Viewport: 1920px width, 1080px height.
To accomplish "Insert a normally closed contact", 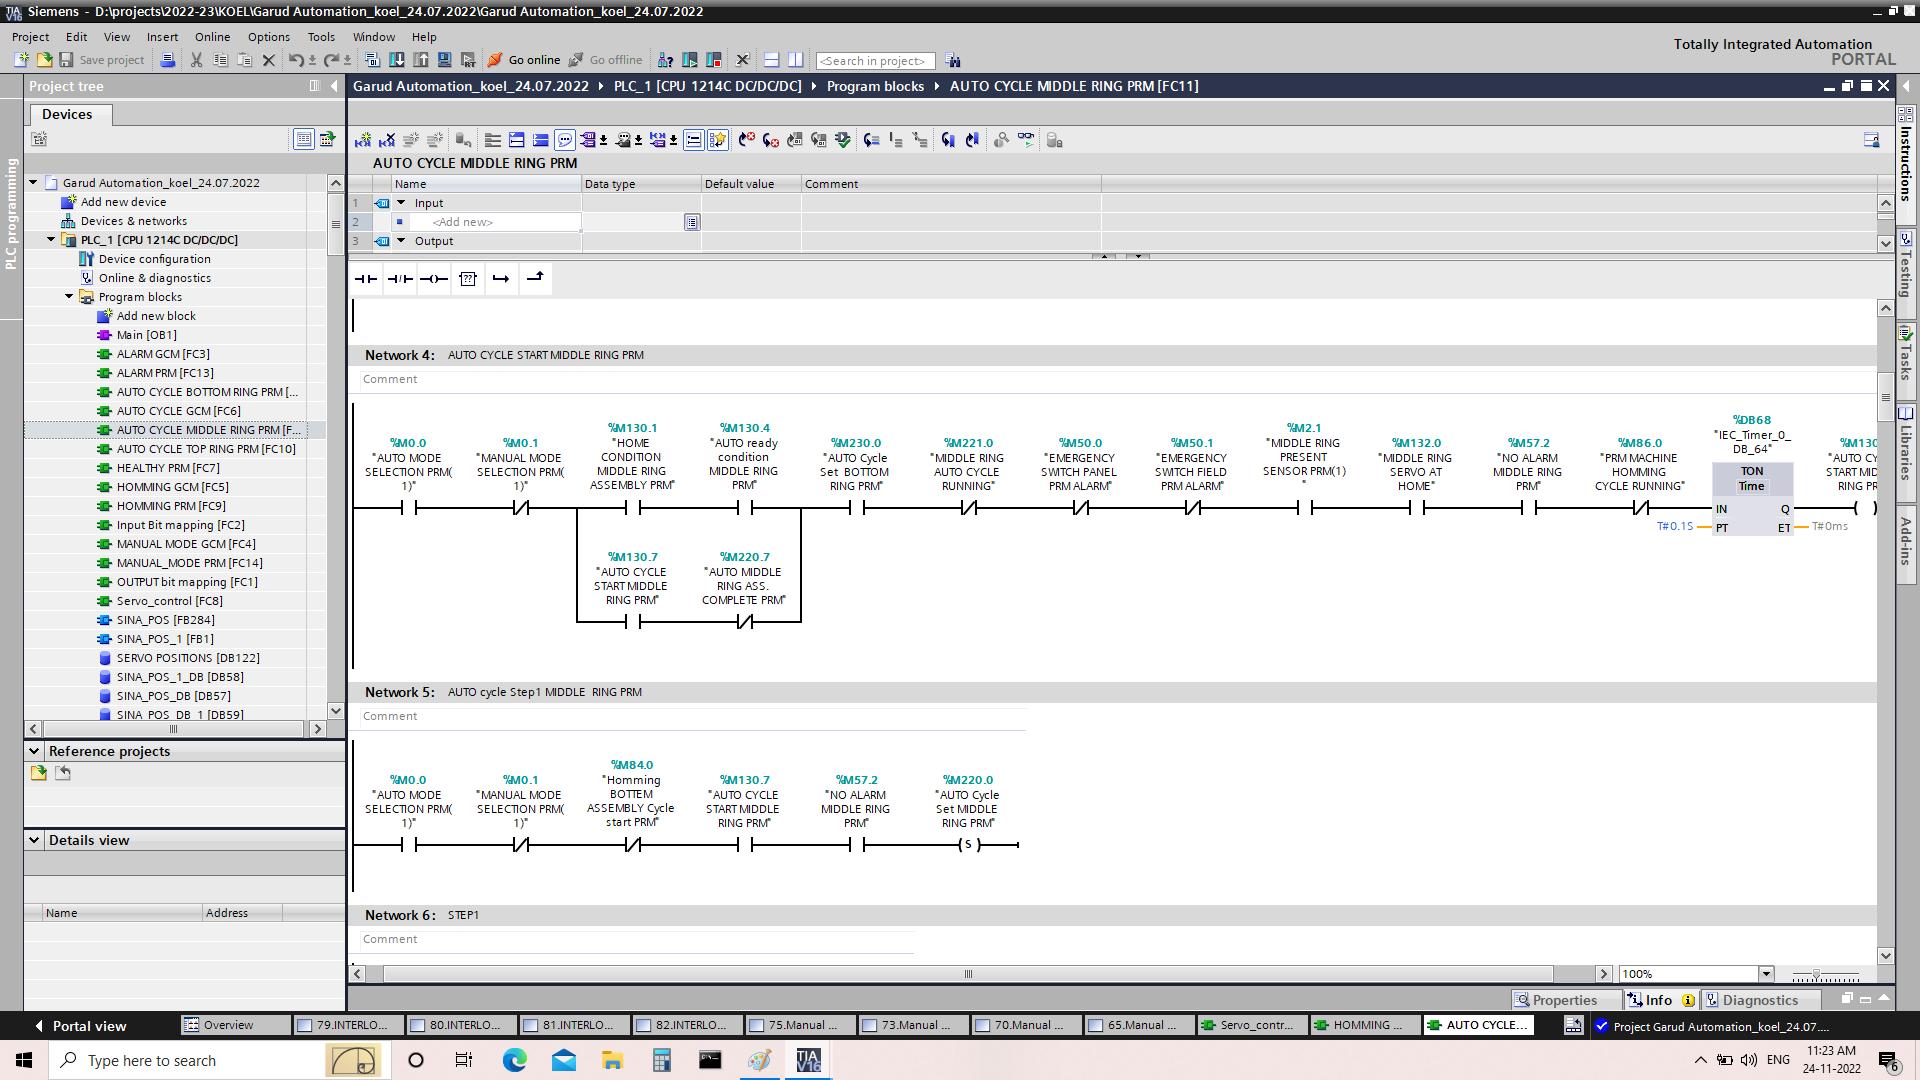I will click(400, 279).
